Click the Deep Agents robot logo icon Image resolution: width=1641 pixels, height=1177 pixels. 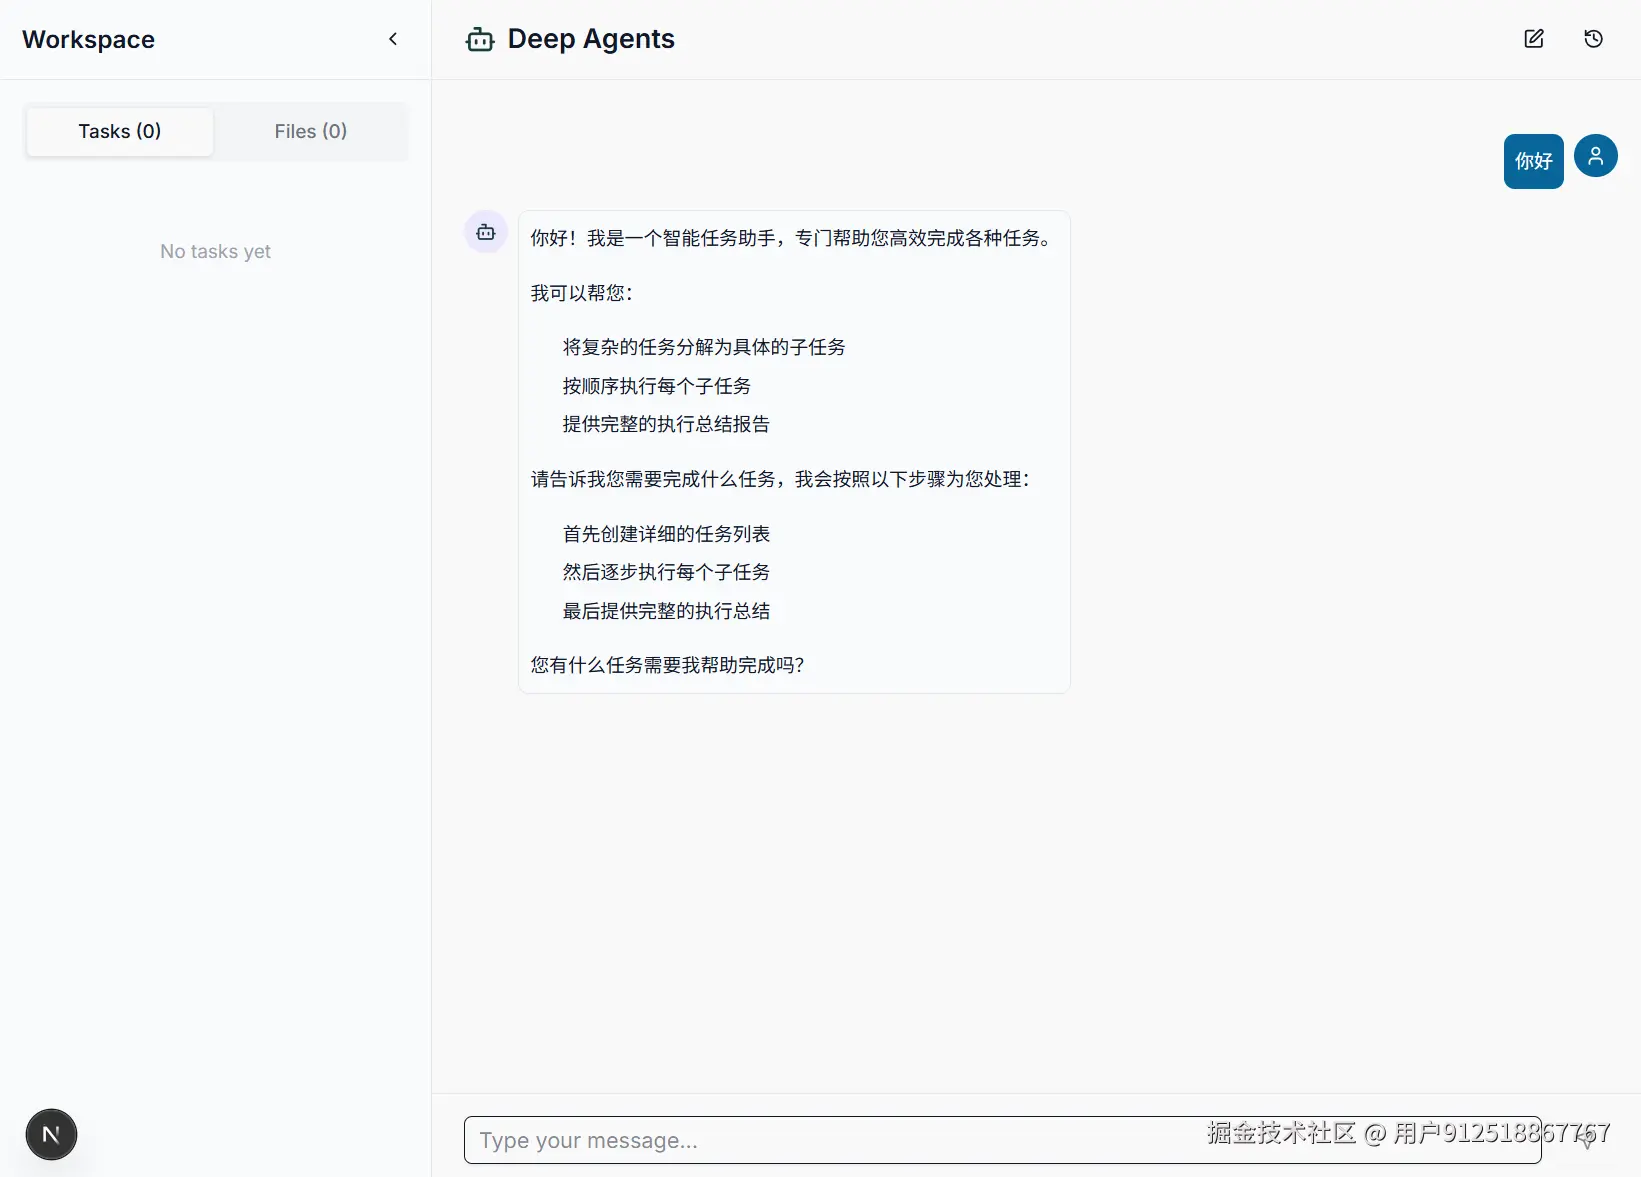(480, 40)
